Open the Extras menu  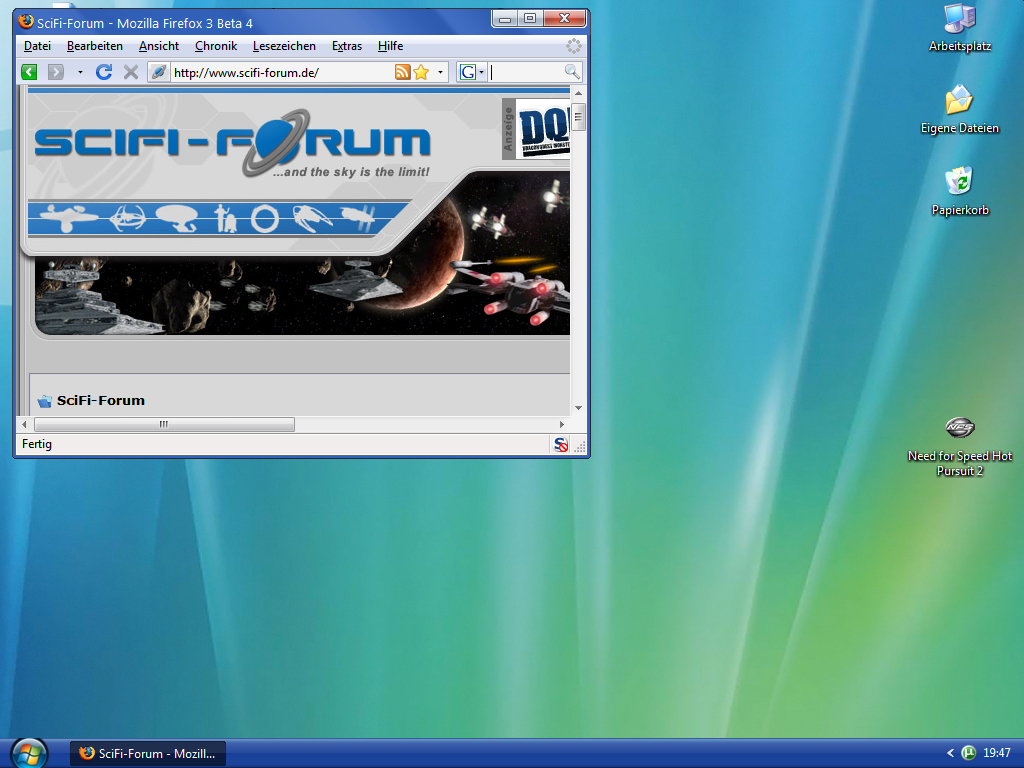[347, 46]
